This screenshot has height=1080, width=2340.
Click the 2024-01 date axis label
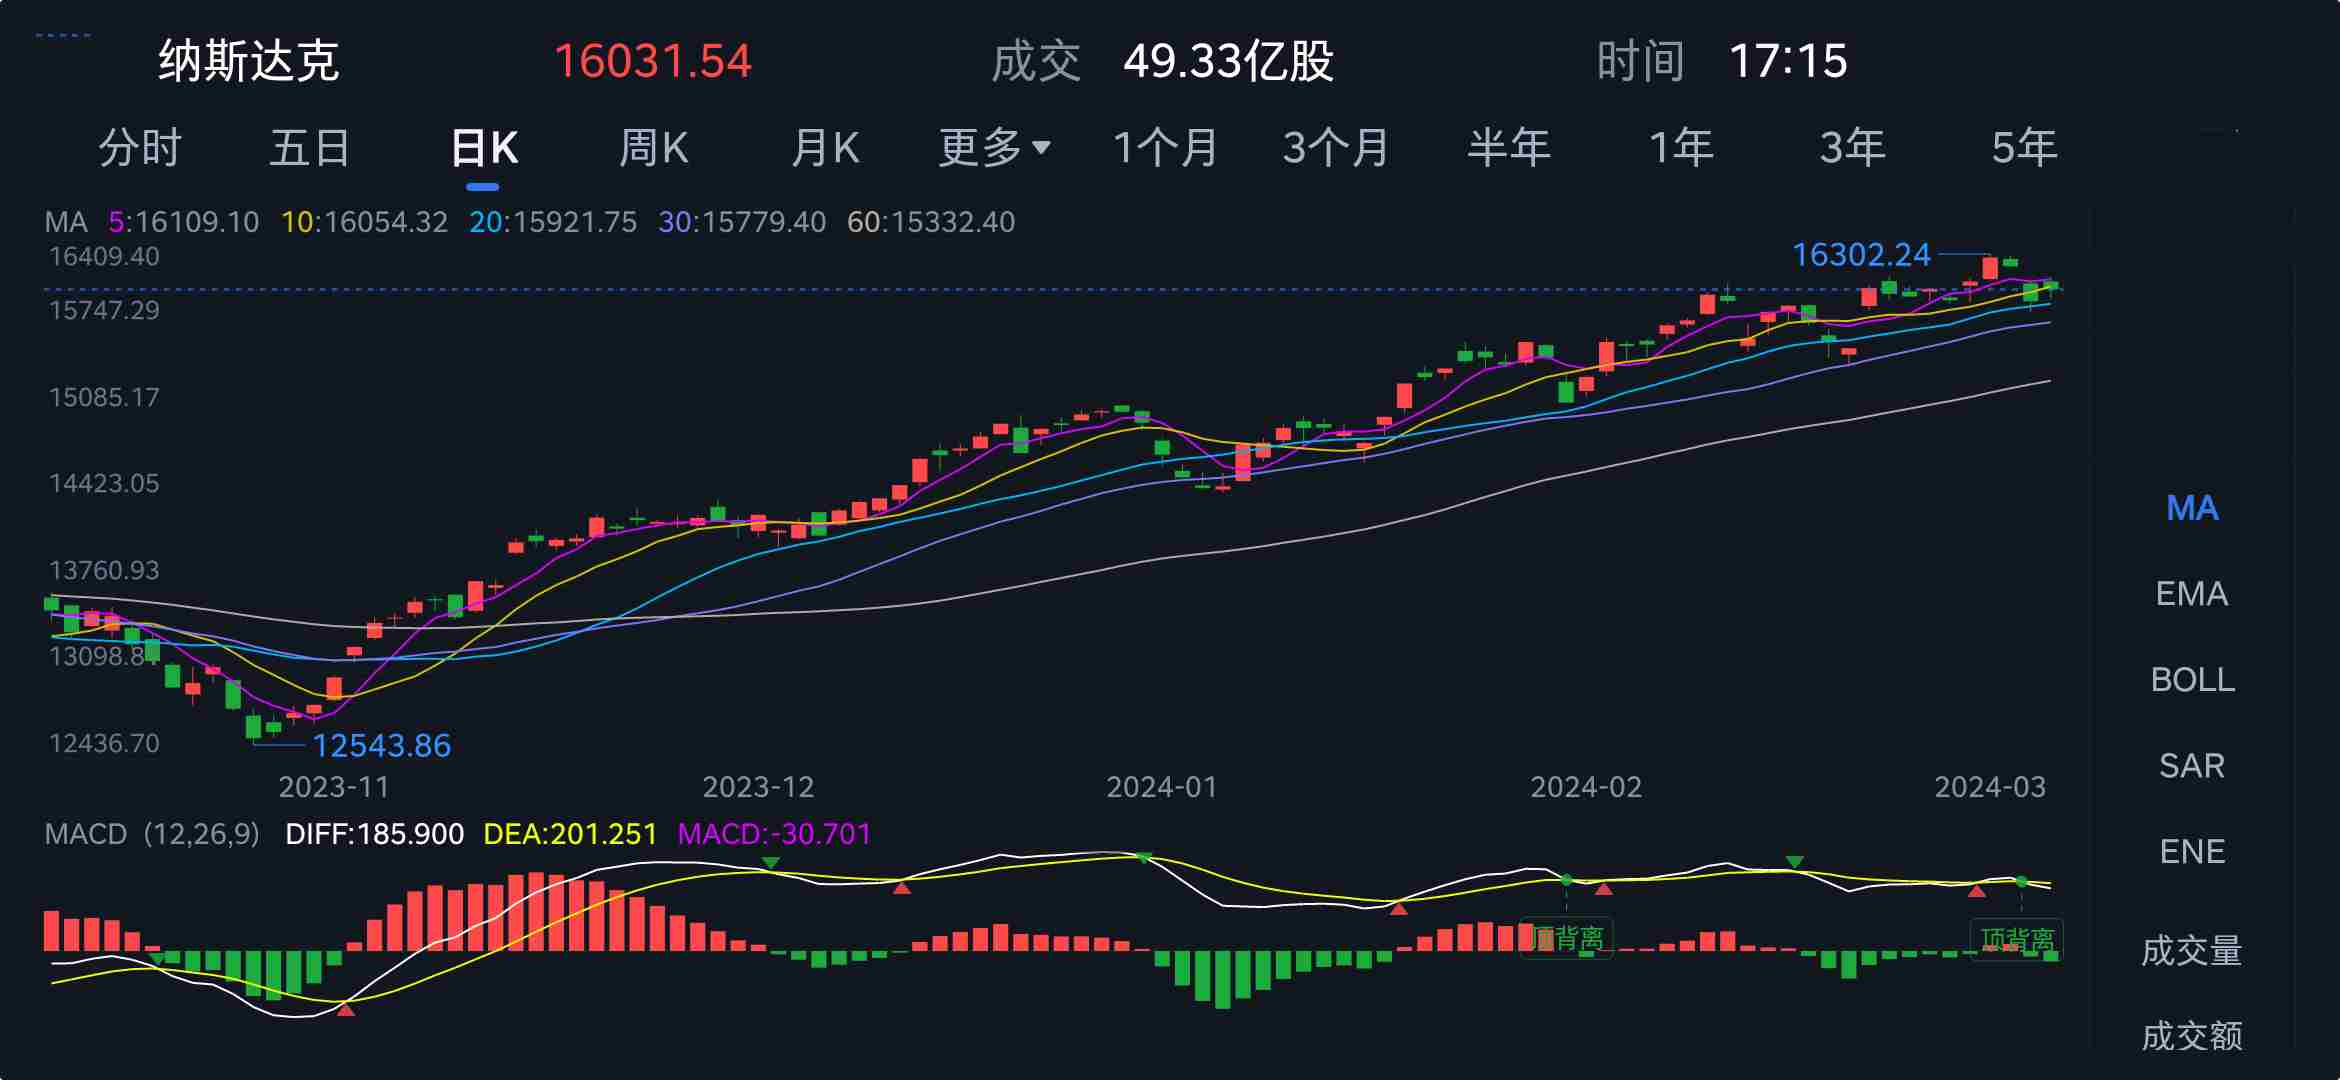pyautogui.click(x=1162, y=787)
